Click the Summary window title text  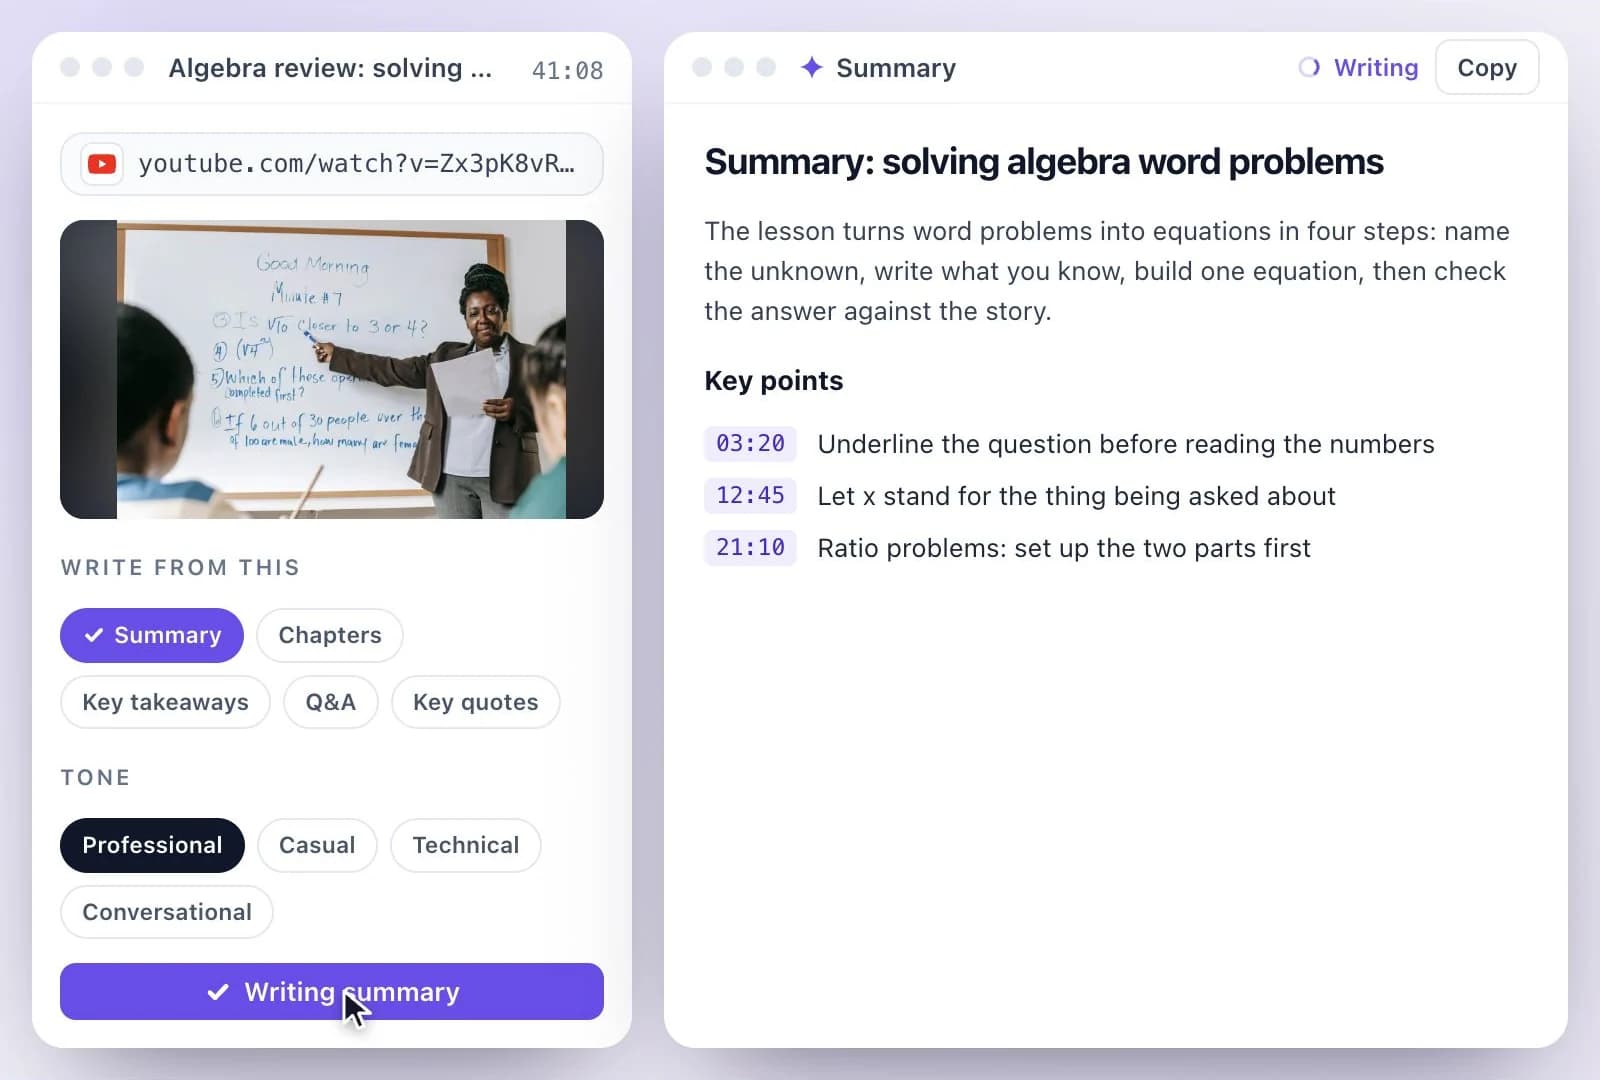(x=896, y=68)
